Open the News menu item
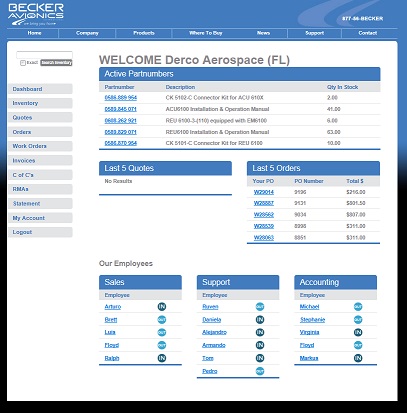This screenshot has width=407, height=413. click(x=263, y=33)
